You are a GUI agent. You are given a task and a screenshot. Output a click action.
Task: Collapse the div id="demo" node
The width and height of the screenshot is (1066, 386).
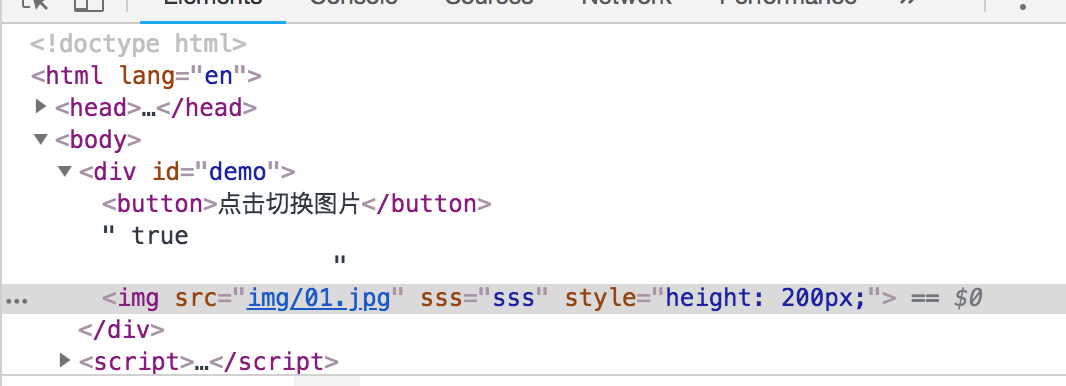pos(65,171)
